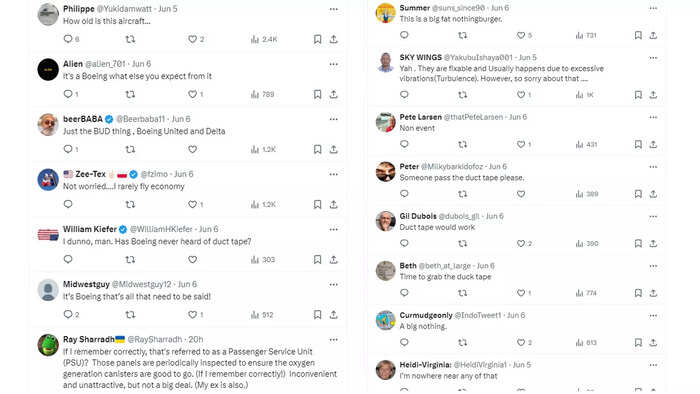
Task: Like Philippe's tweet about the aircraft's age
Action: coord(192,39)
